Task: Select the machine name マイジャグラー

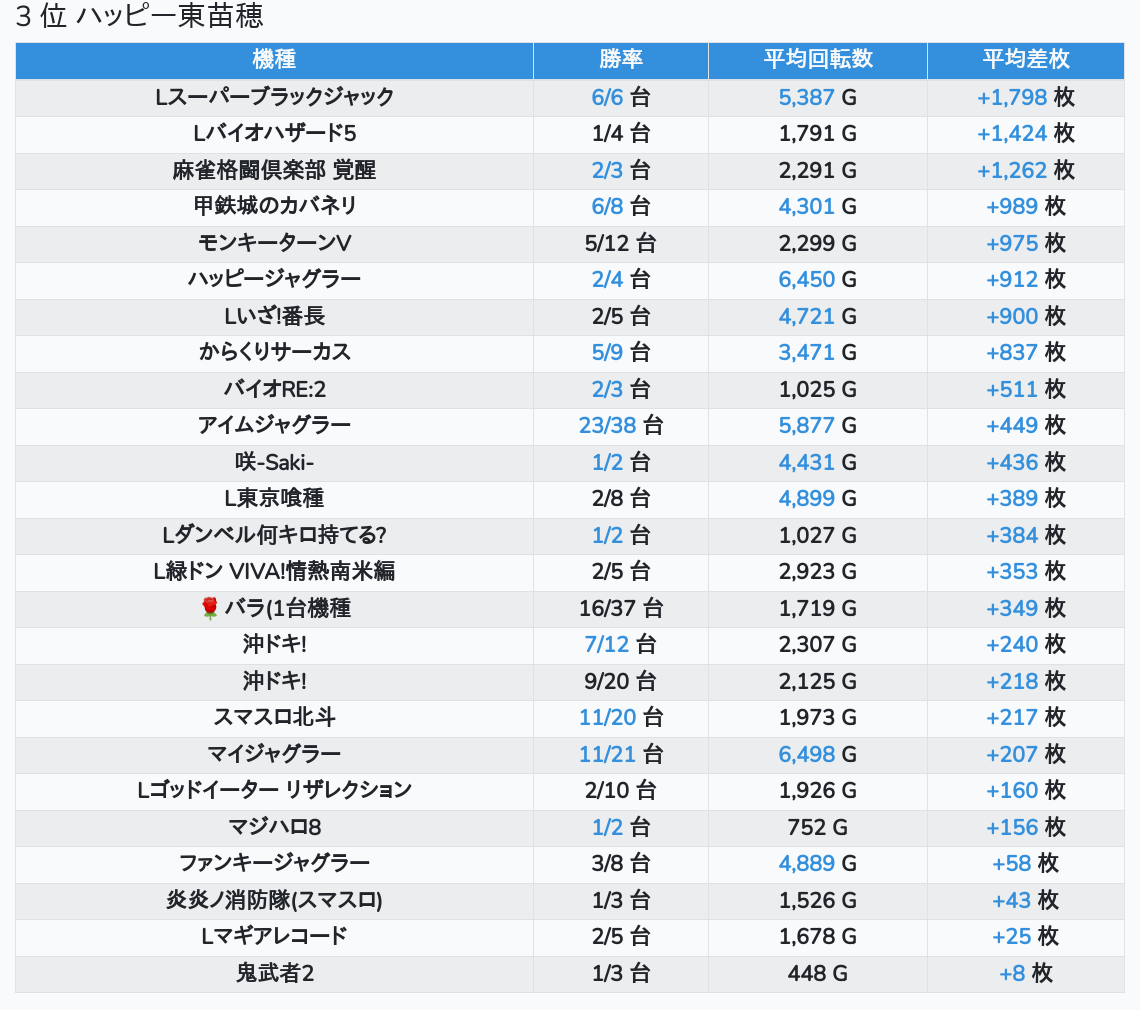Action: (274, 754)
